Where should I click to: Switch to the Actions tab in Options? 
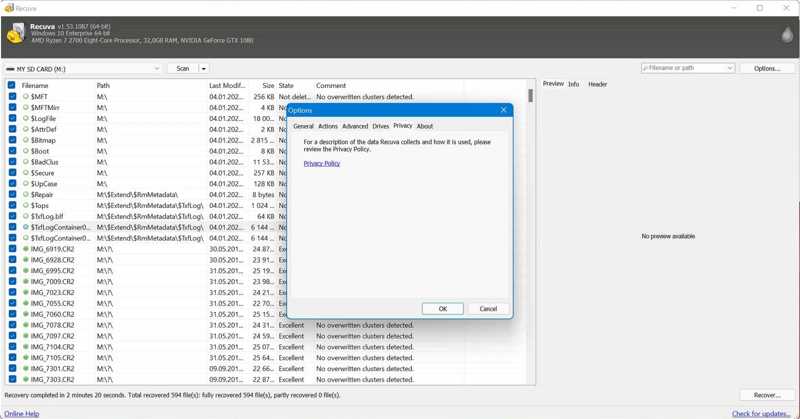point(328,126)
